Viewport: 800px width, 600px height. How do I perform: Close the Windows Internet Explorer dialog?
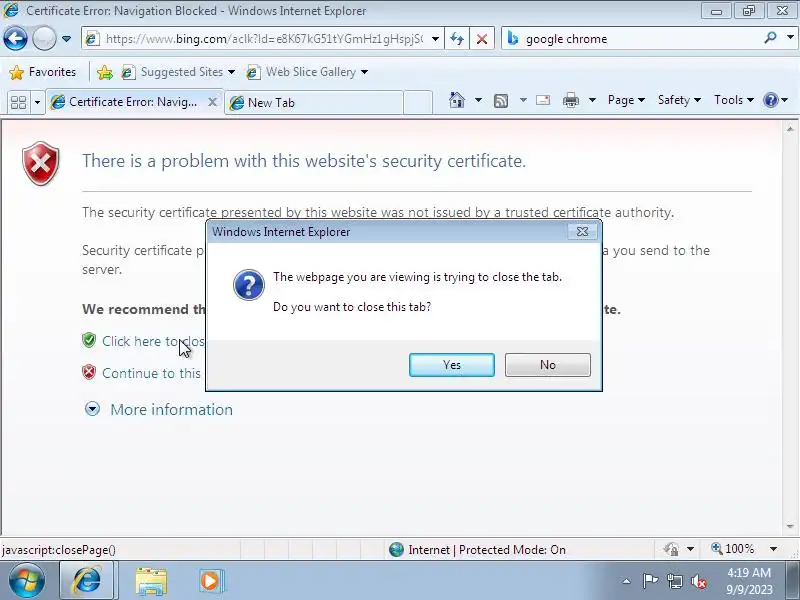582,232
